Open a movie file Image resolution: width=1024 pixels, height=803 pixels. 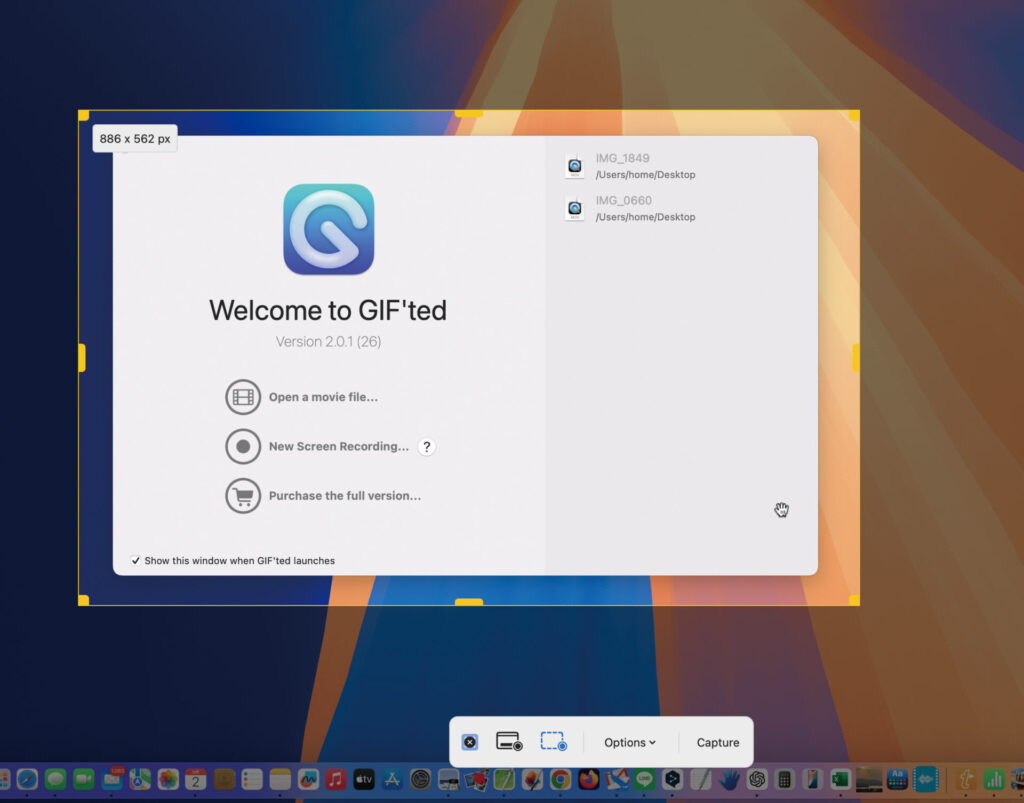[323, 397]
